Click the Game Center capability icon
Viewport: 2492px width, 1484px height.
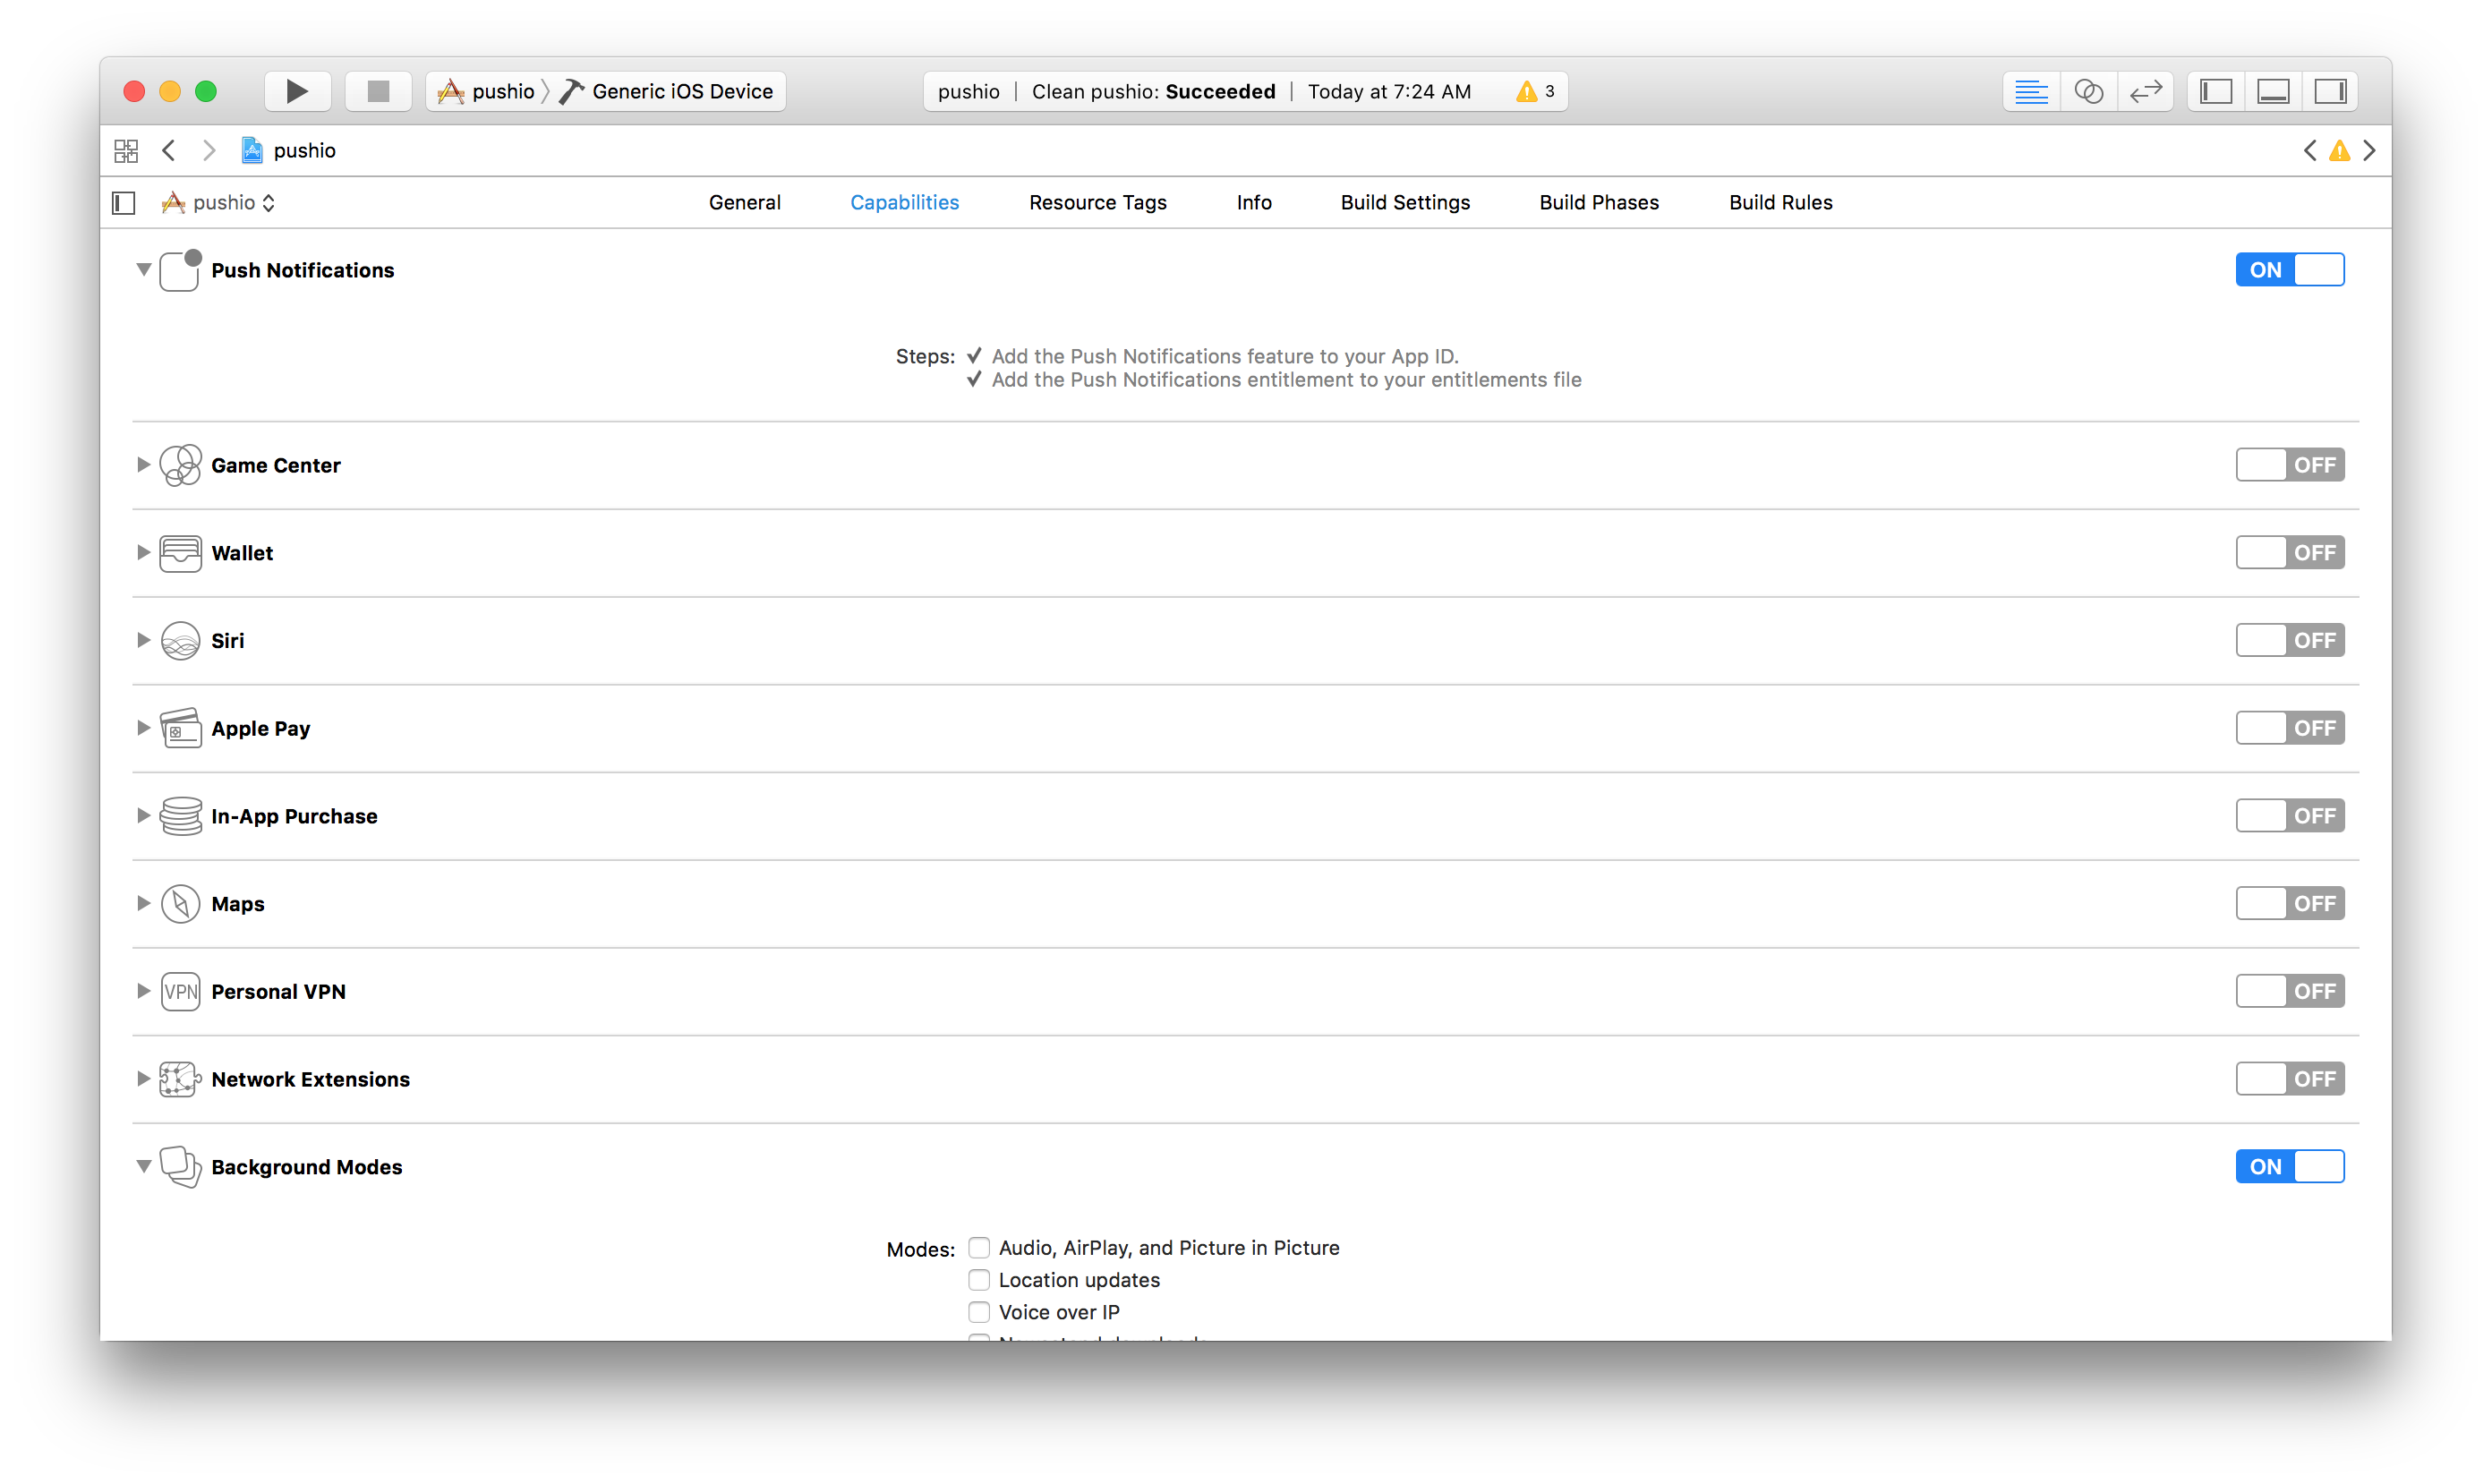pyautogui.click(x=181, y=465)
